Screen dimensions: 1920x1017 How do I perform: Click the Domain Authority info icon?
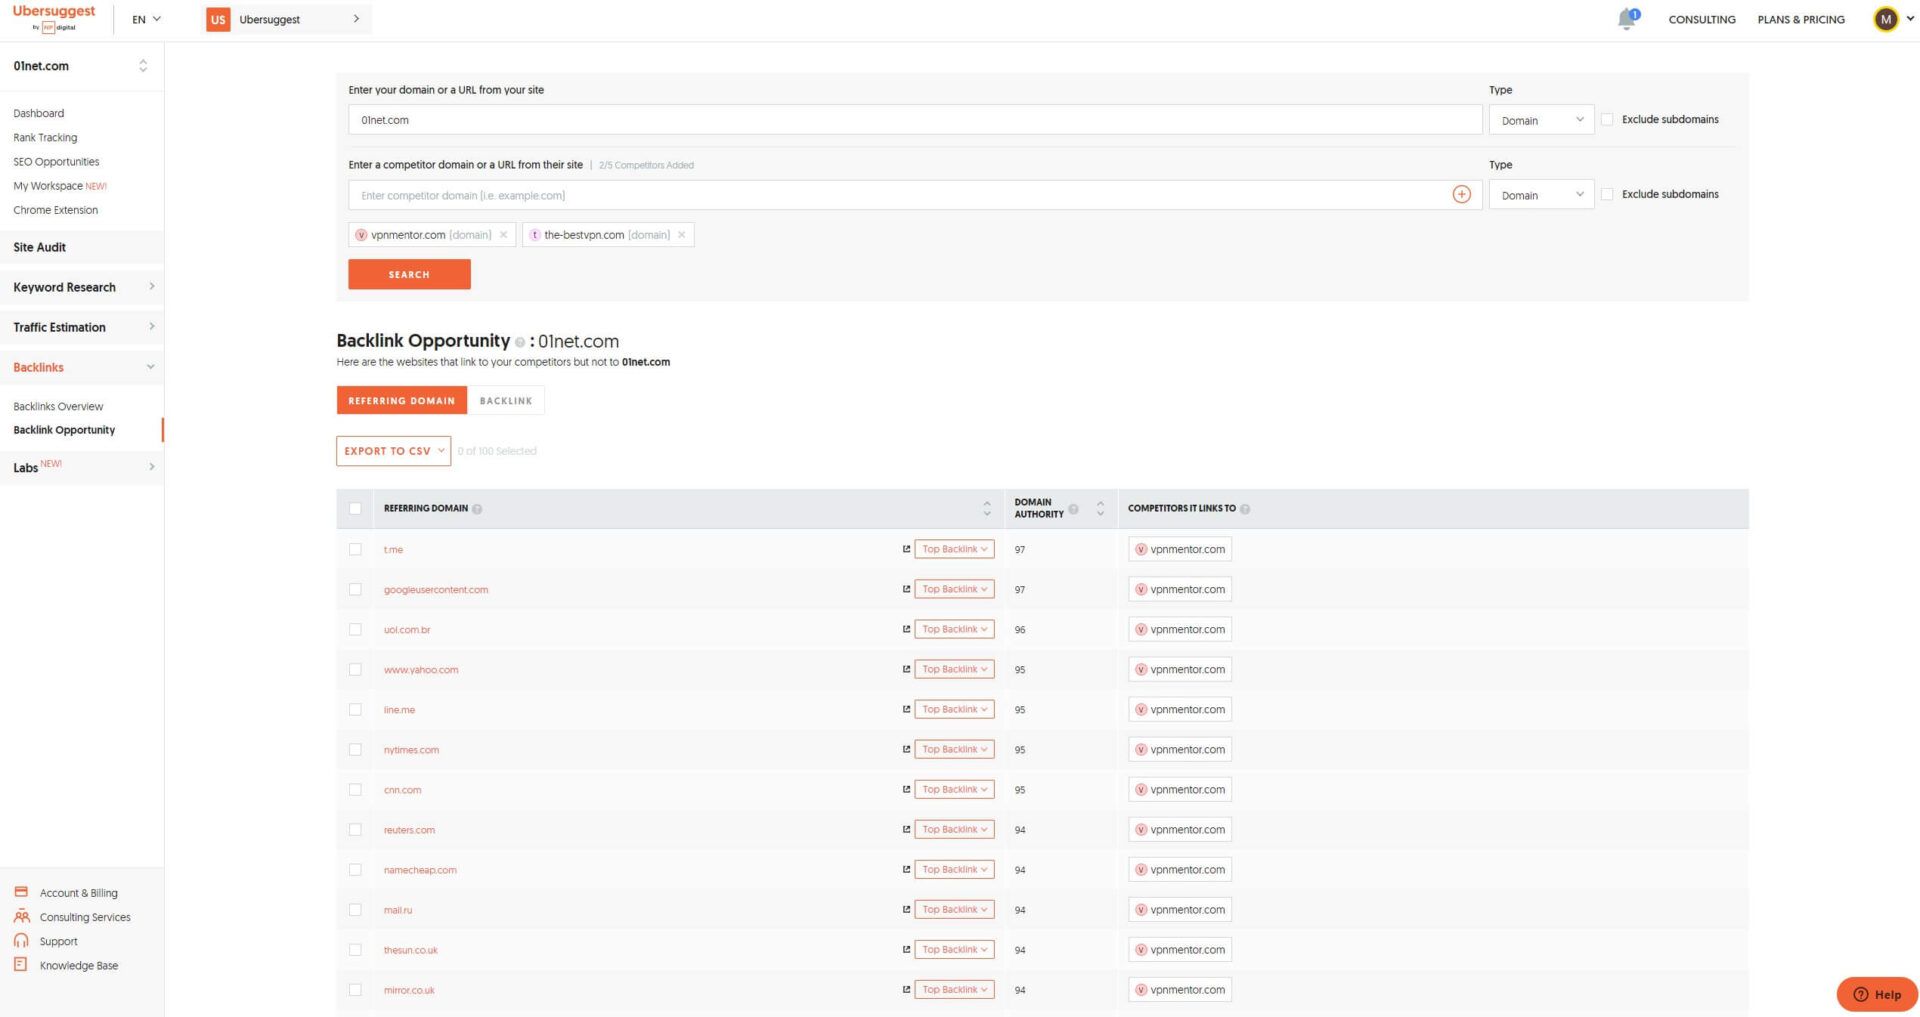(x=1073, y=508)
